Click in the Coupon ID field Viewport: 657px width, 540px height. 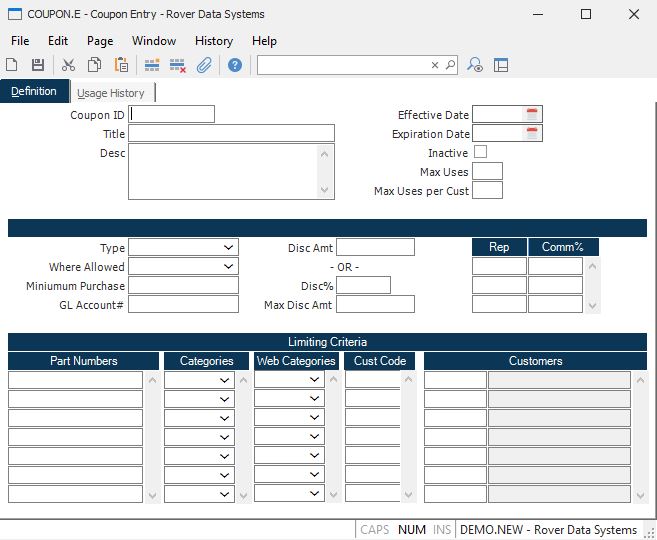(171, 115)
